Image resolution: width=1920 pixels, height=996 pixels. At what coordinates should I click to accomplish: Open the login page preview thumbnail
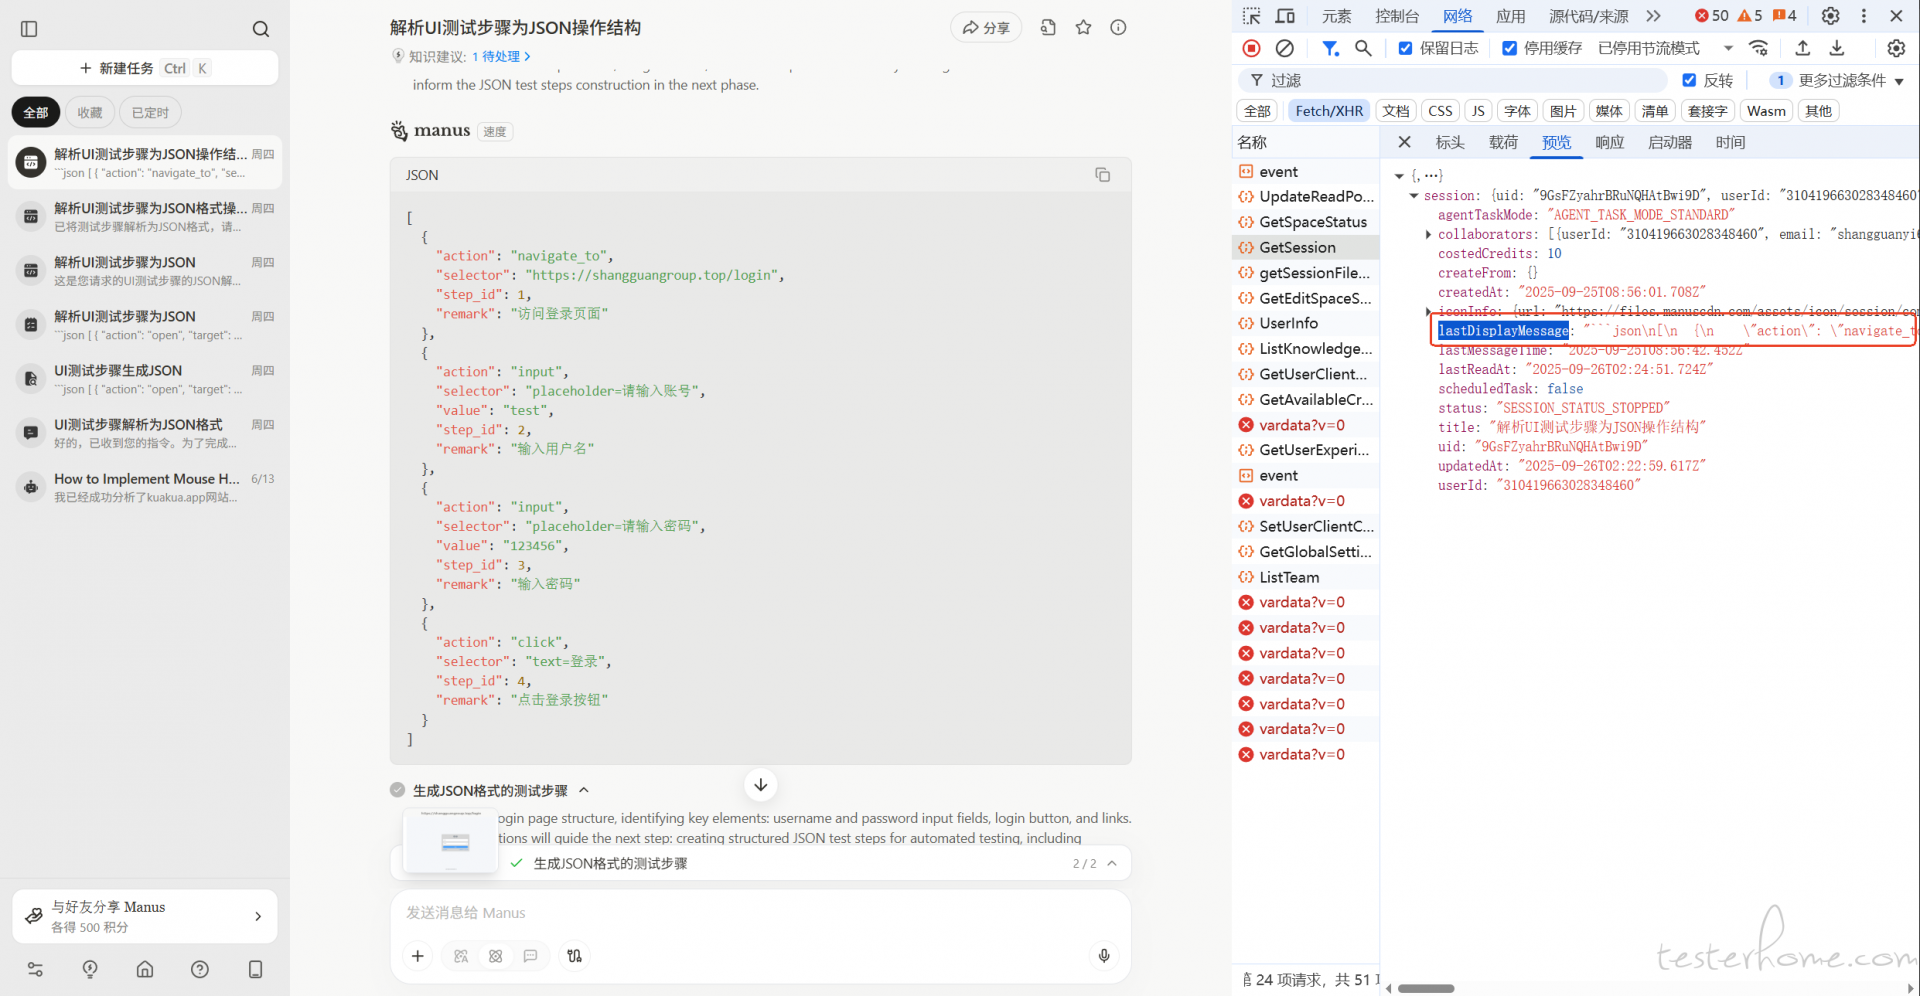[450, 841]
